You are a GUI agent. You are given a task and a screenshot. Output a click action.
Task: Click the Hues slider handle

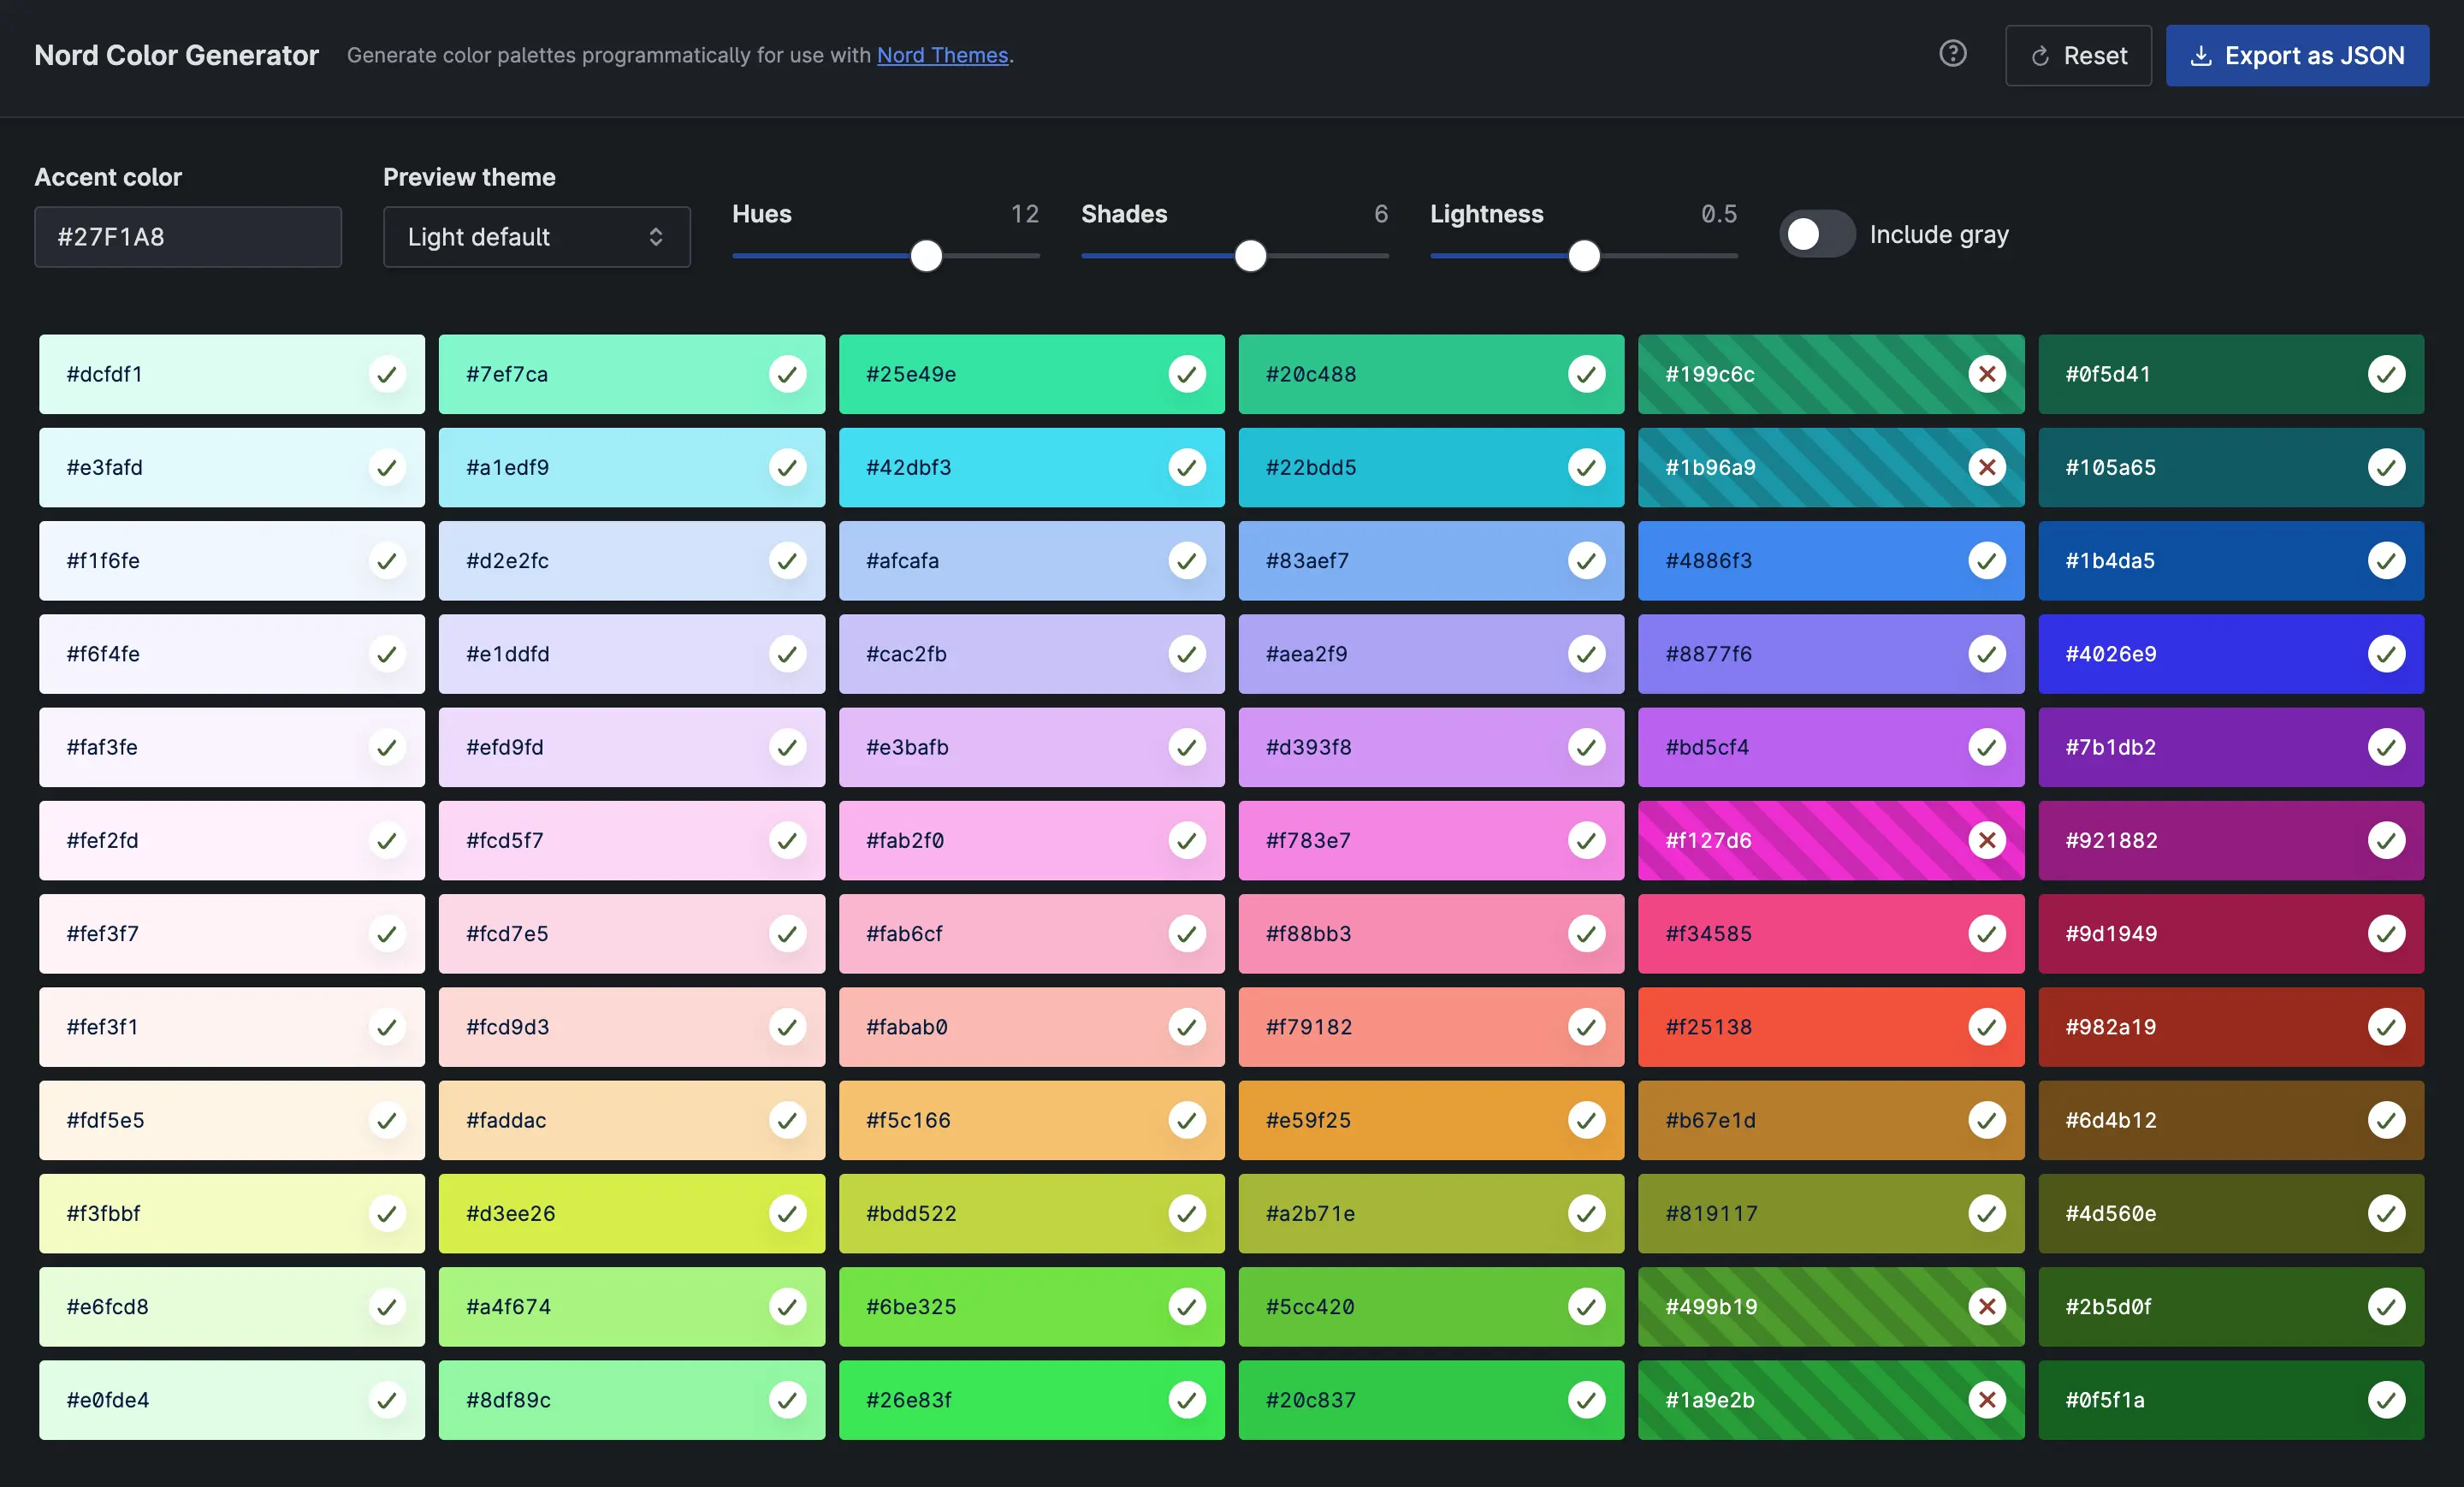[926, 256]
